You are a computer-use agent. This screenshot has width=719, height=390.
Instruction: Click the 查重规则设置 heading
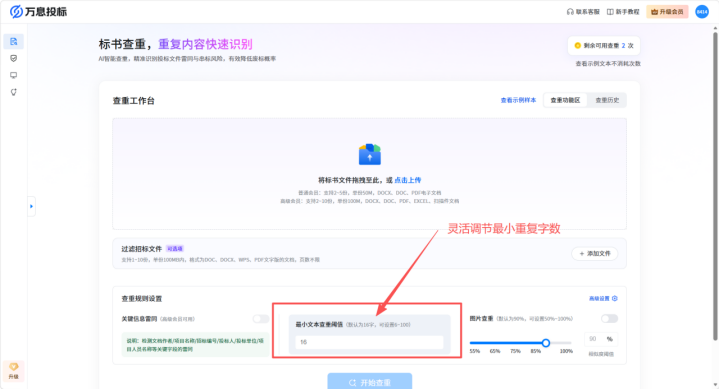point(142,299)
